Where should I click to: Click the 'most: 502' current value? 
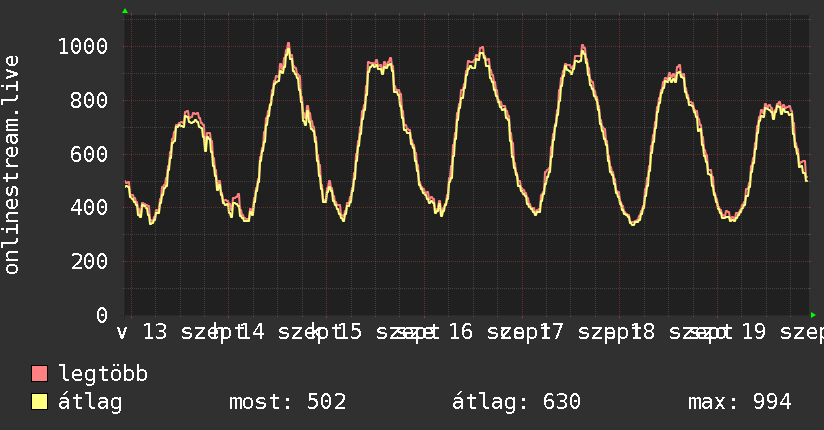[287, 402]
